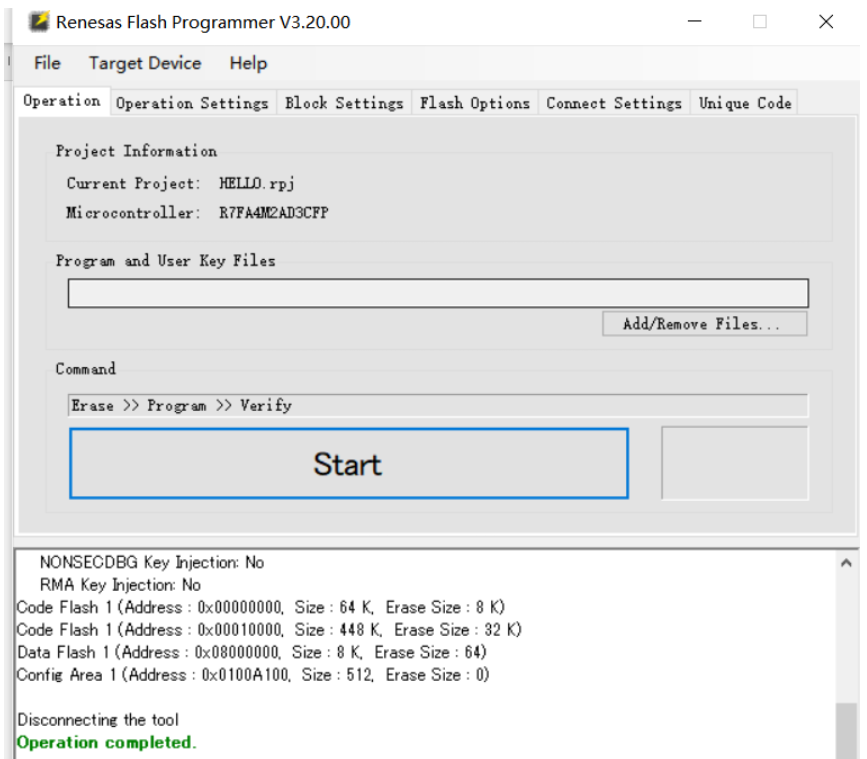Click the Renesas Flash Programmer title bar icon

(37, 22)
